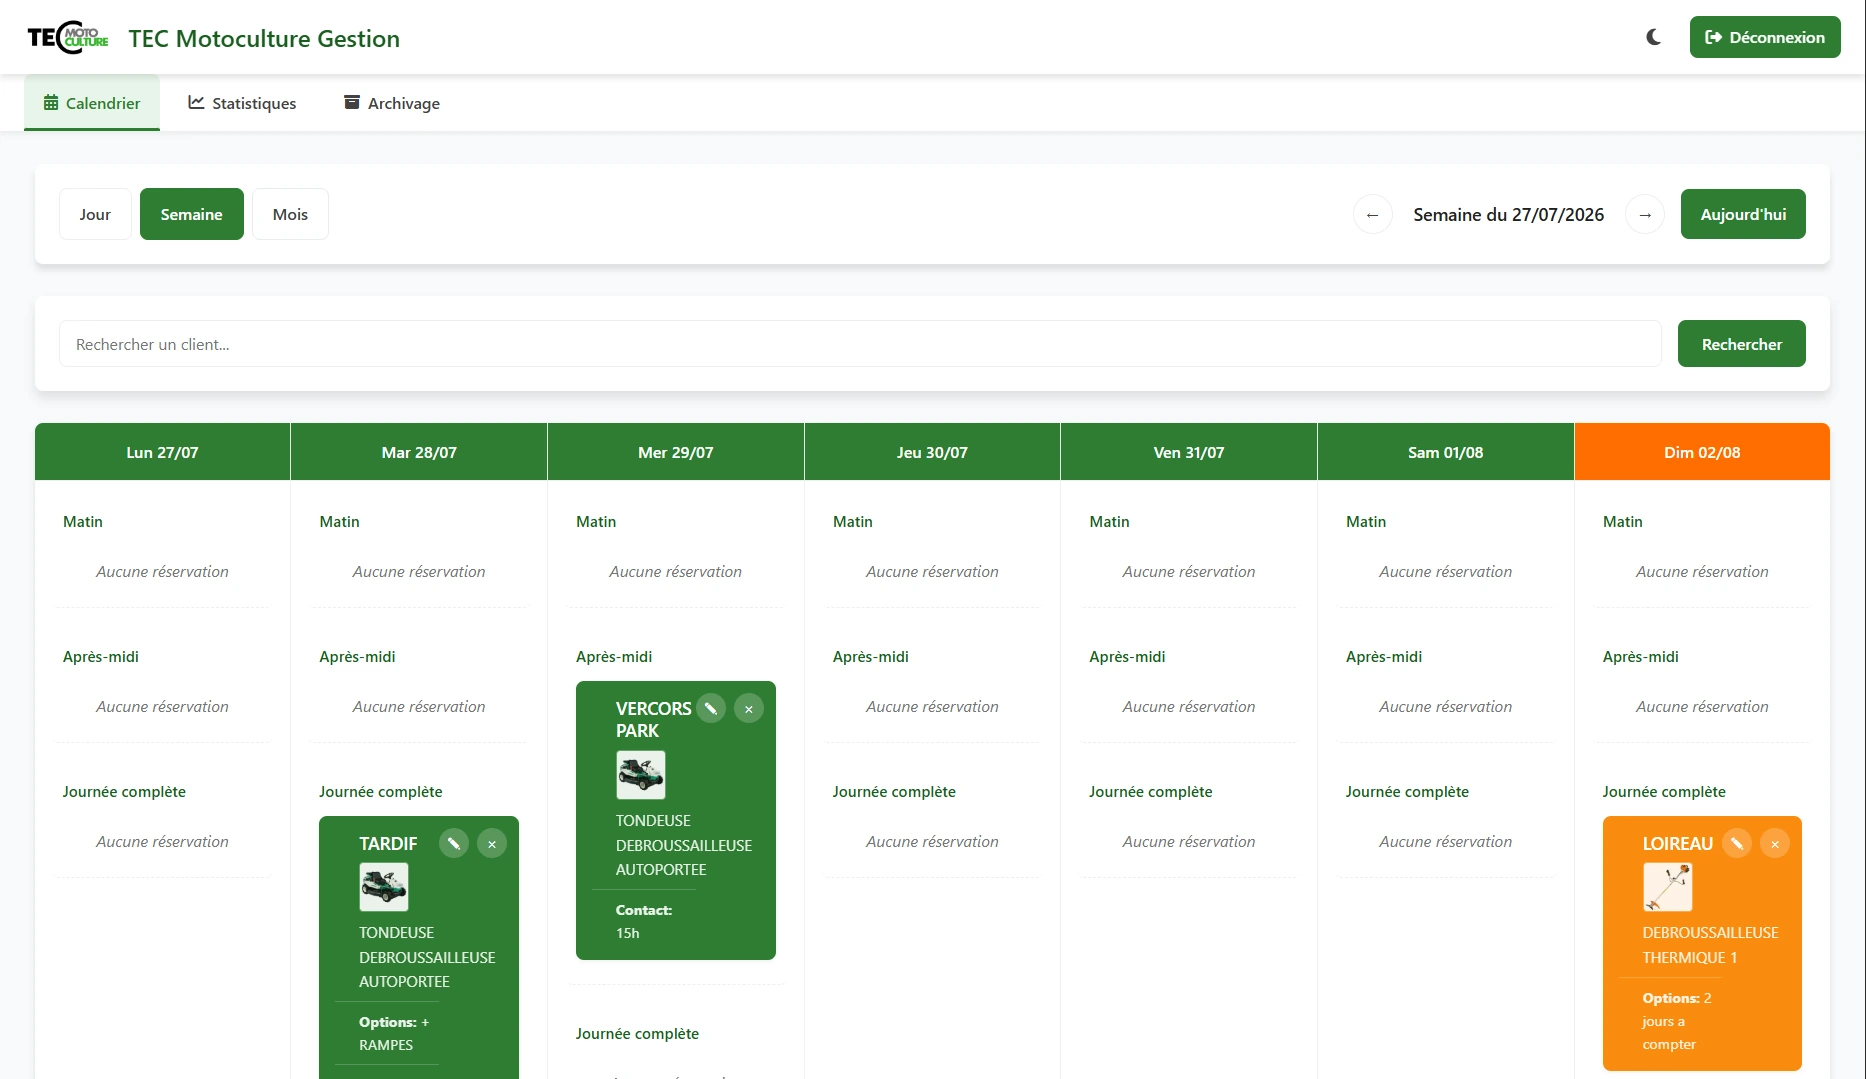Go to previous week arrow
The width and height of the screenshot is (1866, 1079).
click(1373, 215)
